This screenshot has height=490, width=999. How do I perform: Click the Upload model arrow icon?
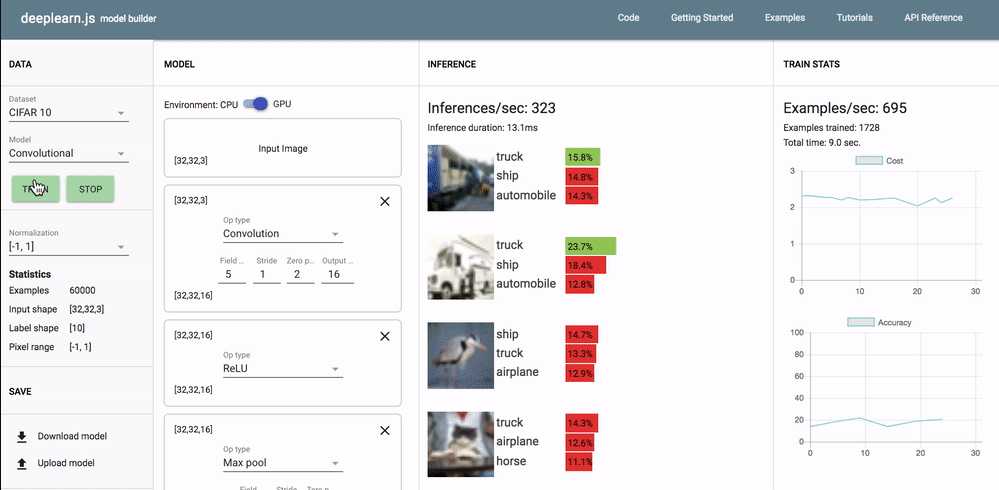22,463
